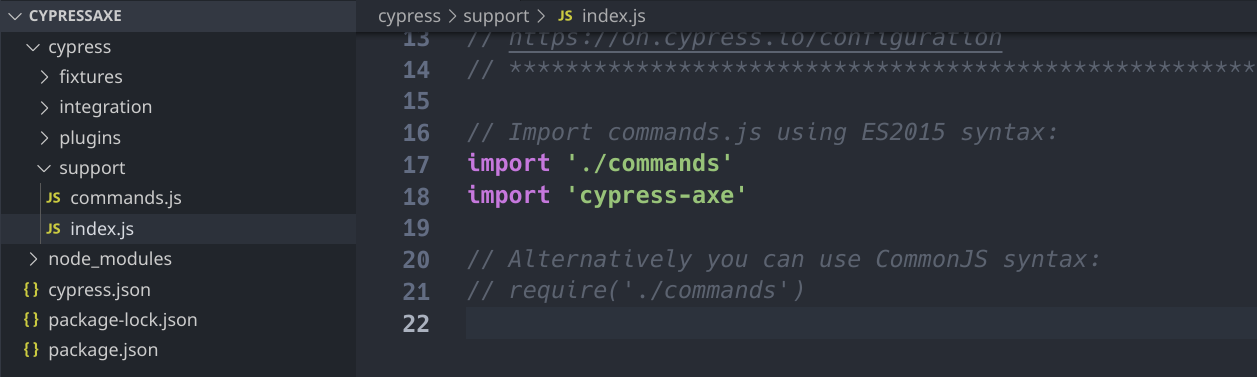Click the ES2015 syntax comment on line 16
The image size is (1257, 377).
click(x=763, y=132)
